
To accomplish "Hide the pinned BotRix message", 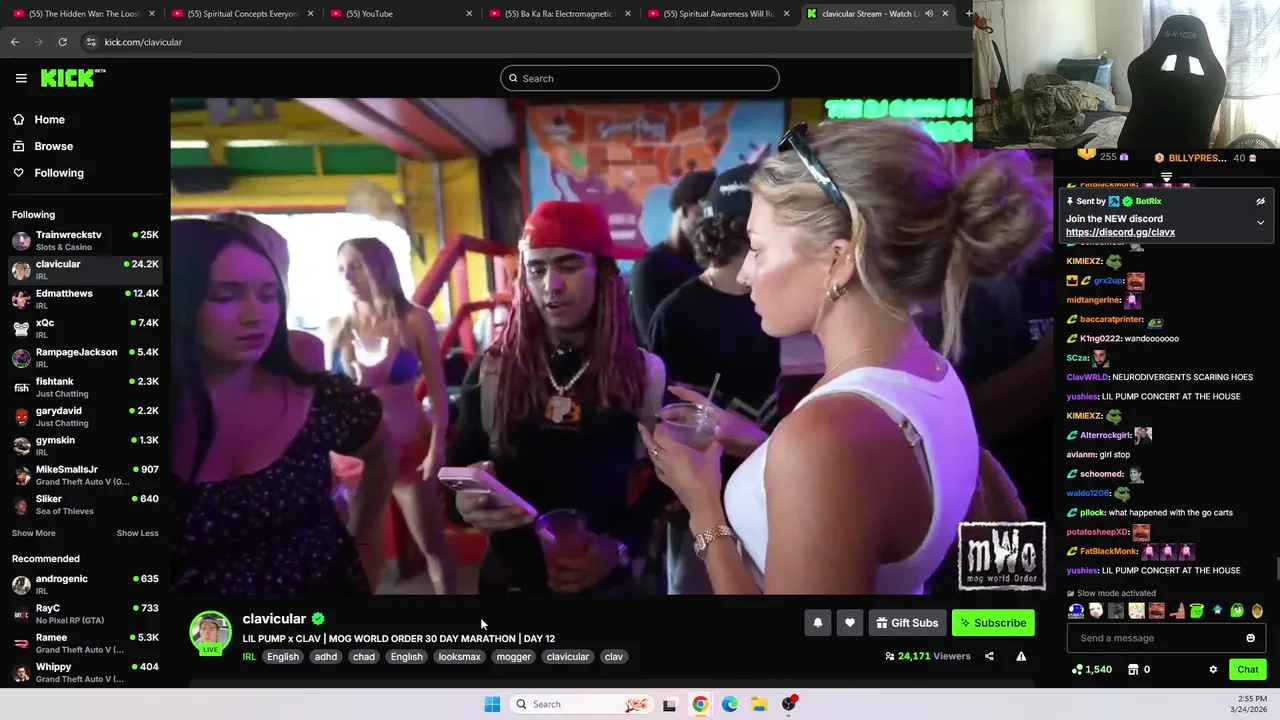I will pos(1260,201).
